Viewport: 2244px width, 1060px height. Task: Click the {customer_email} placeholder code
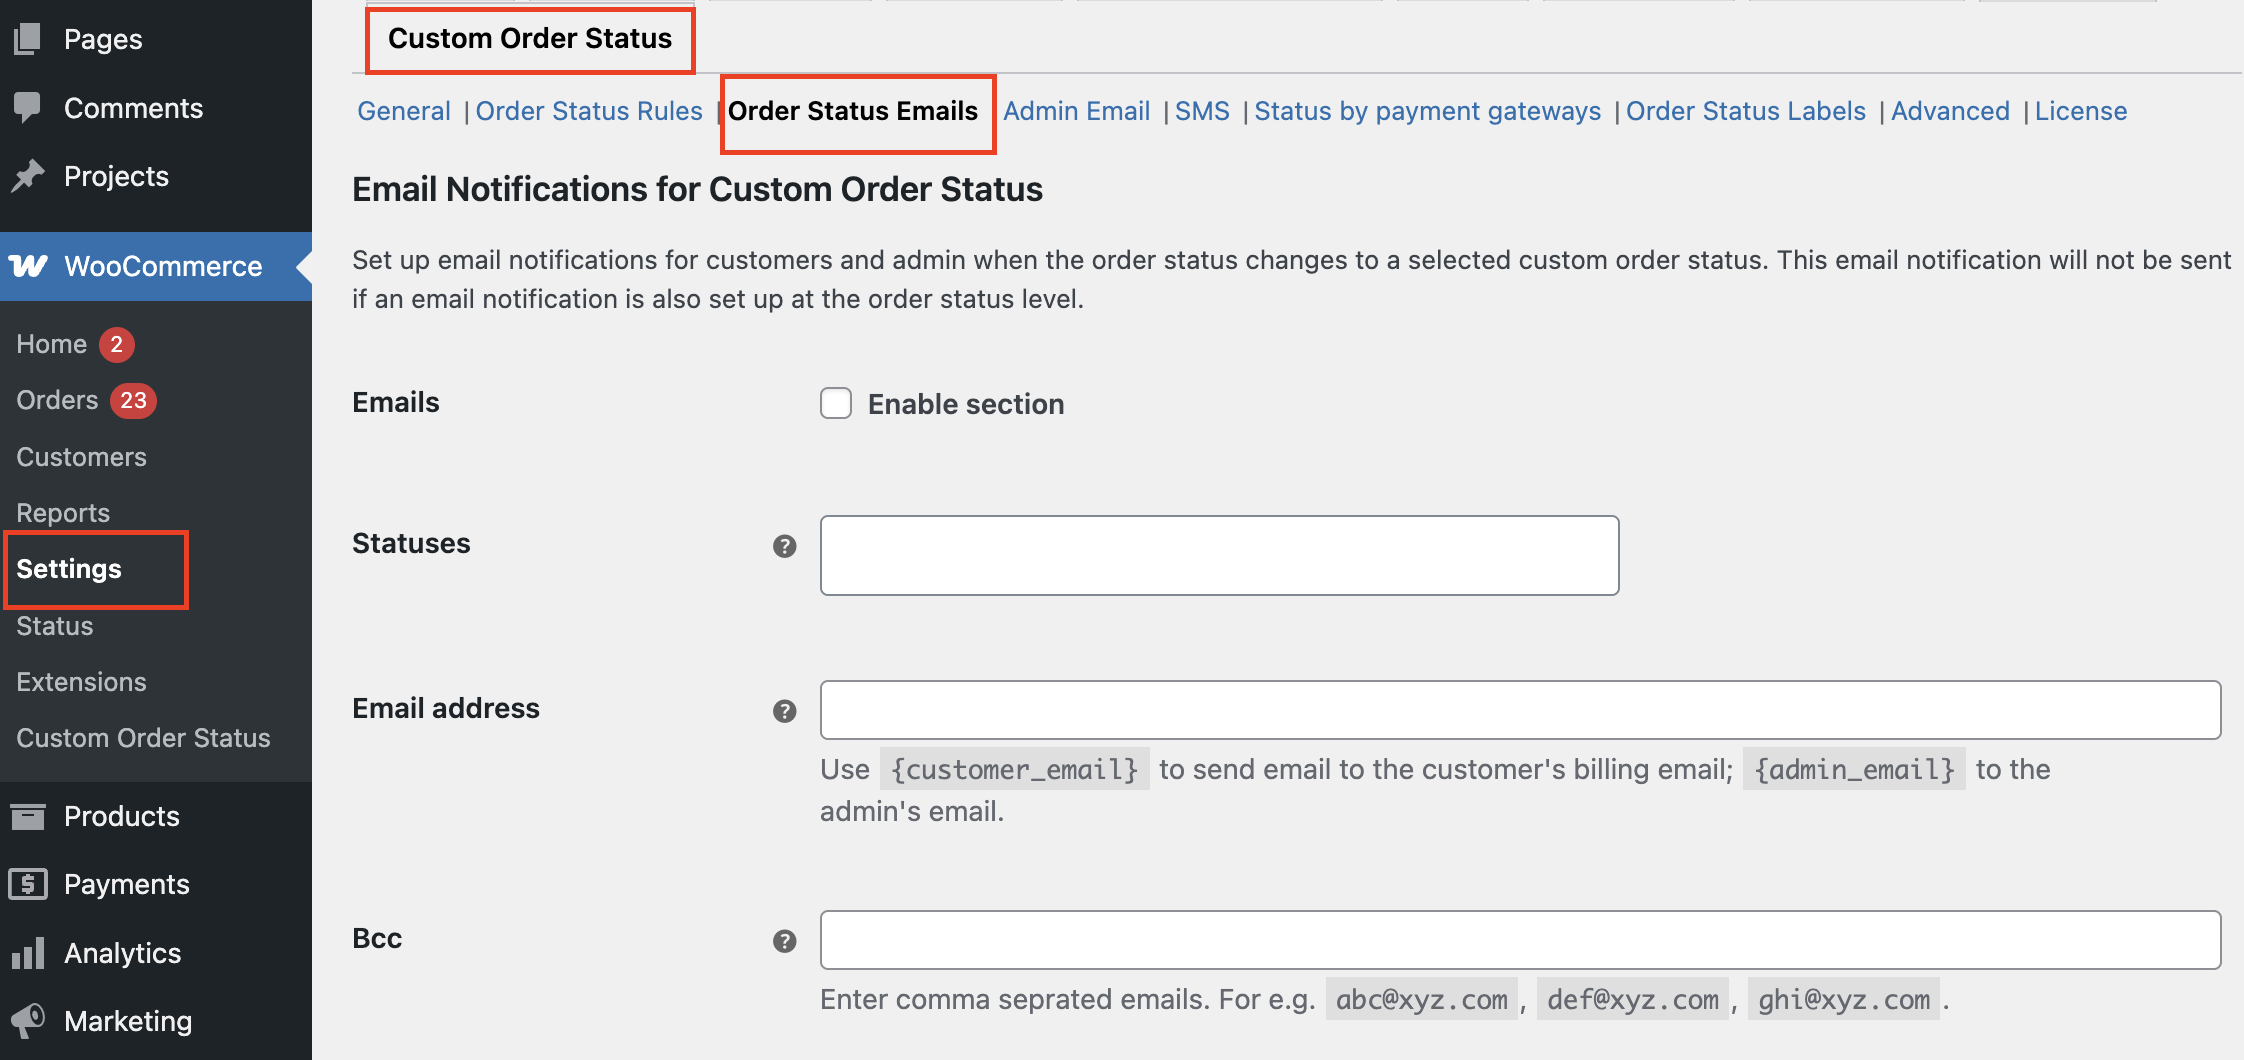1014,769
